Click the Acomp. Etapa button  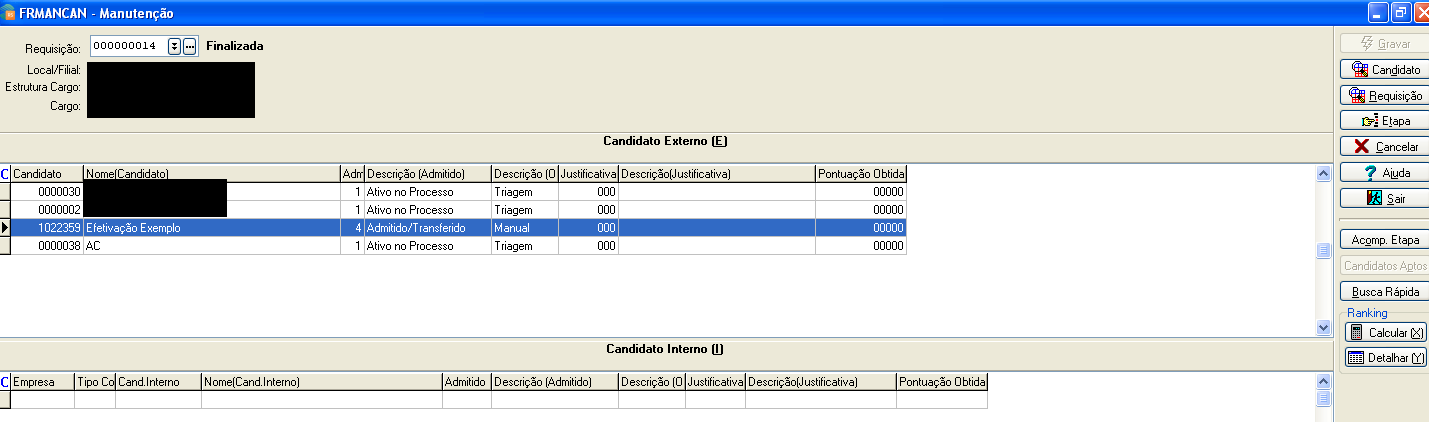pos(1385,240)
